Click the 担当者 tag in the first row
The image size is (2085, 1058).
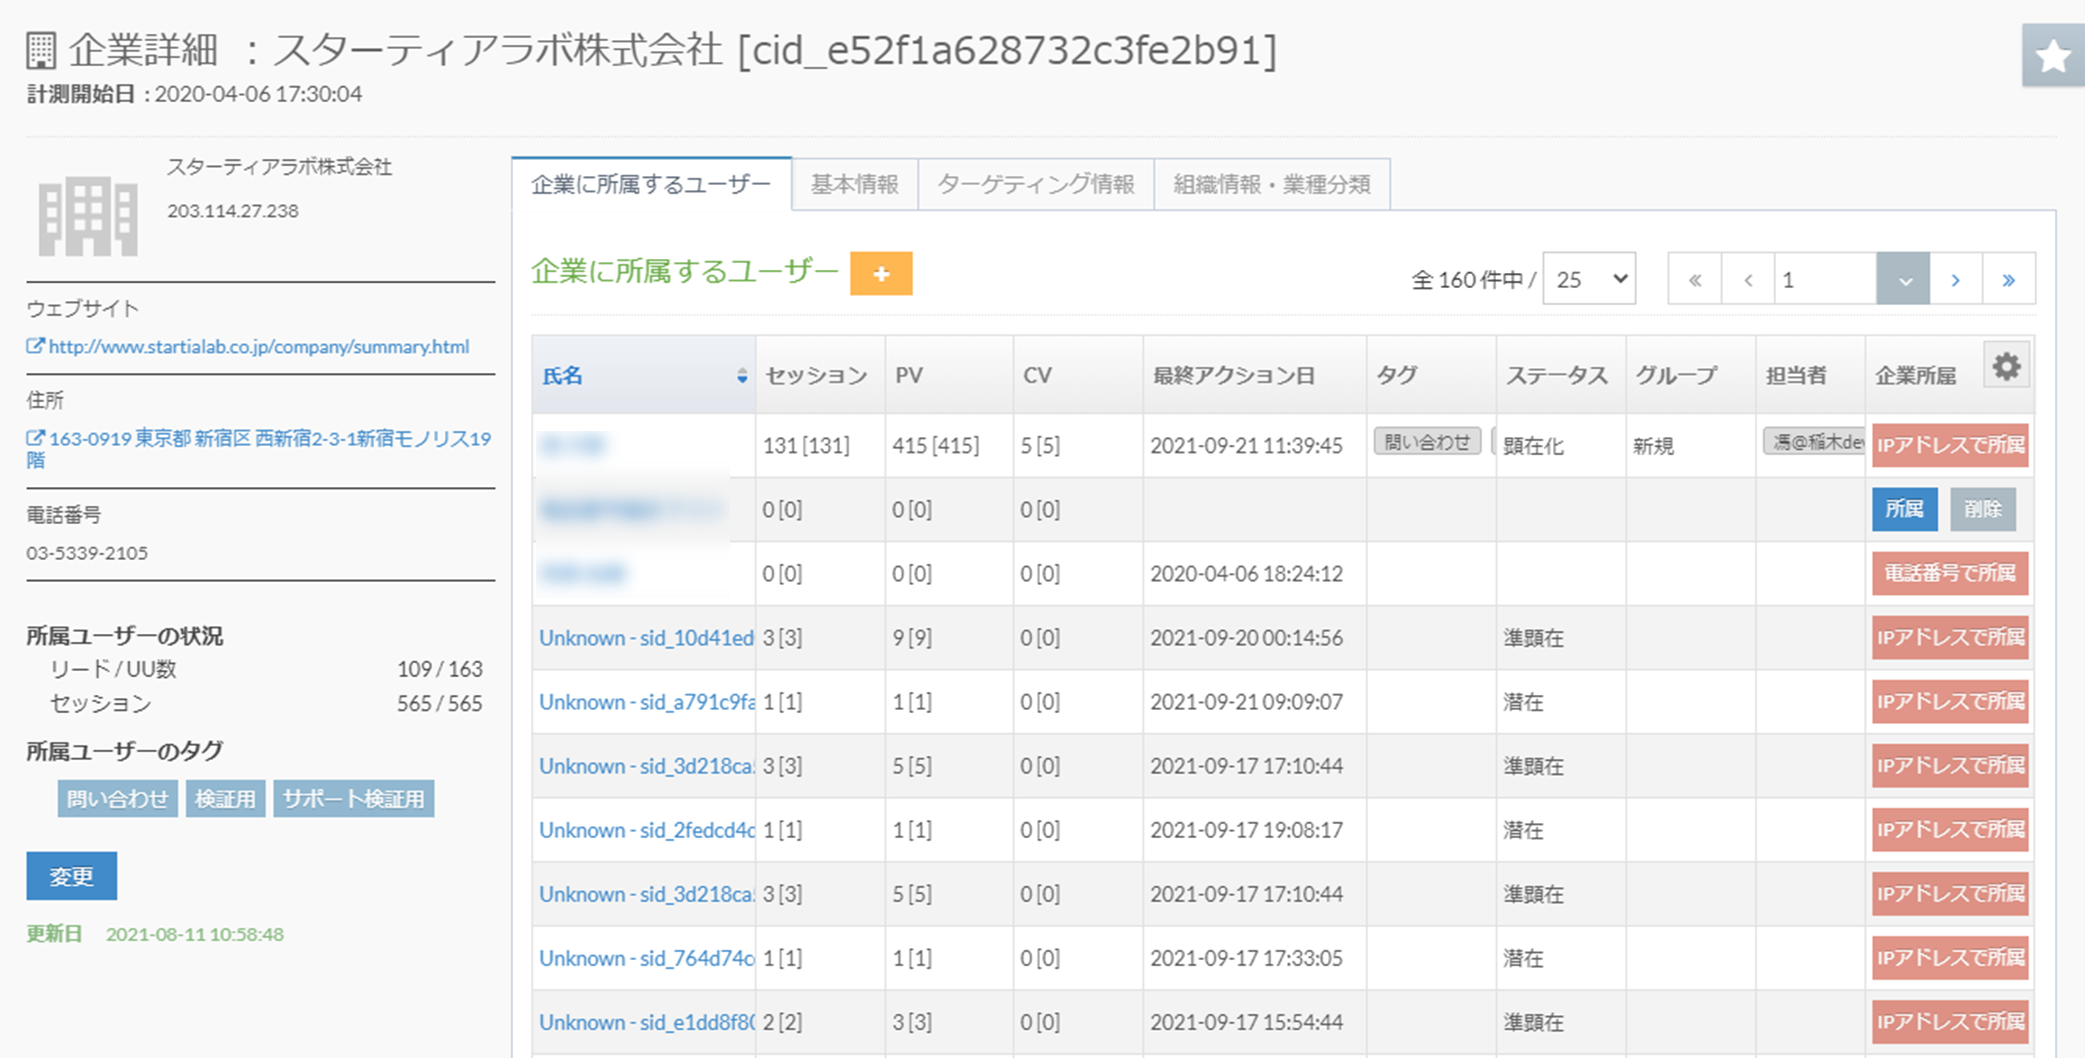click(1814, 441)
